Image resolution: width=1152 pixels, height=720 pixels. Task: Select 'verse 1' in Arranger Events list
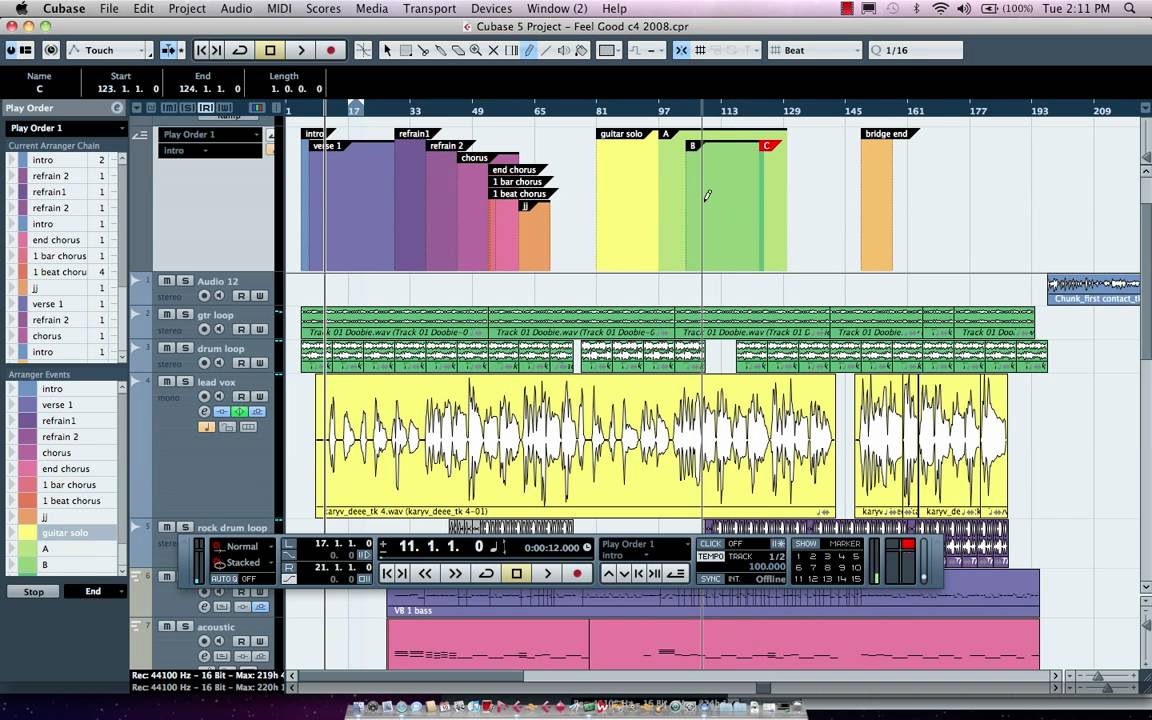pyautogui.click(x=57, y=405)
